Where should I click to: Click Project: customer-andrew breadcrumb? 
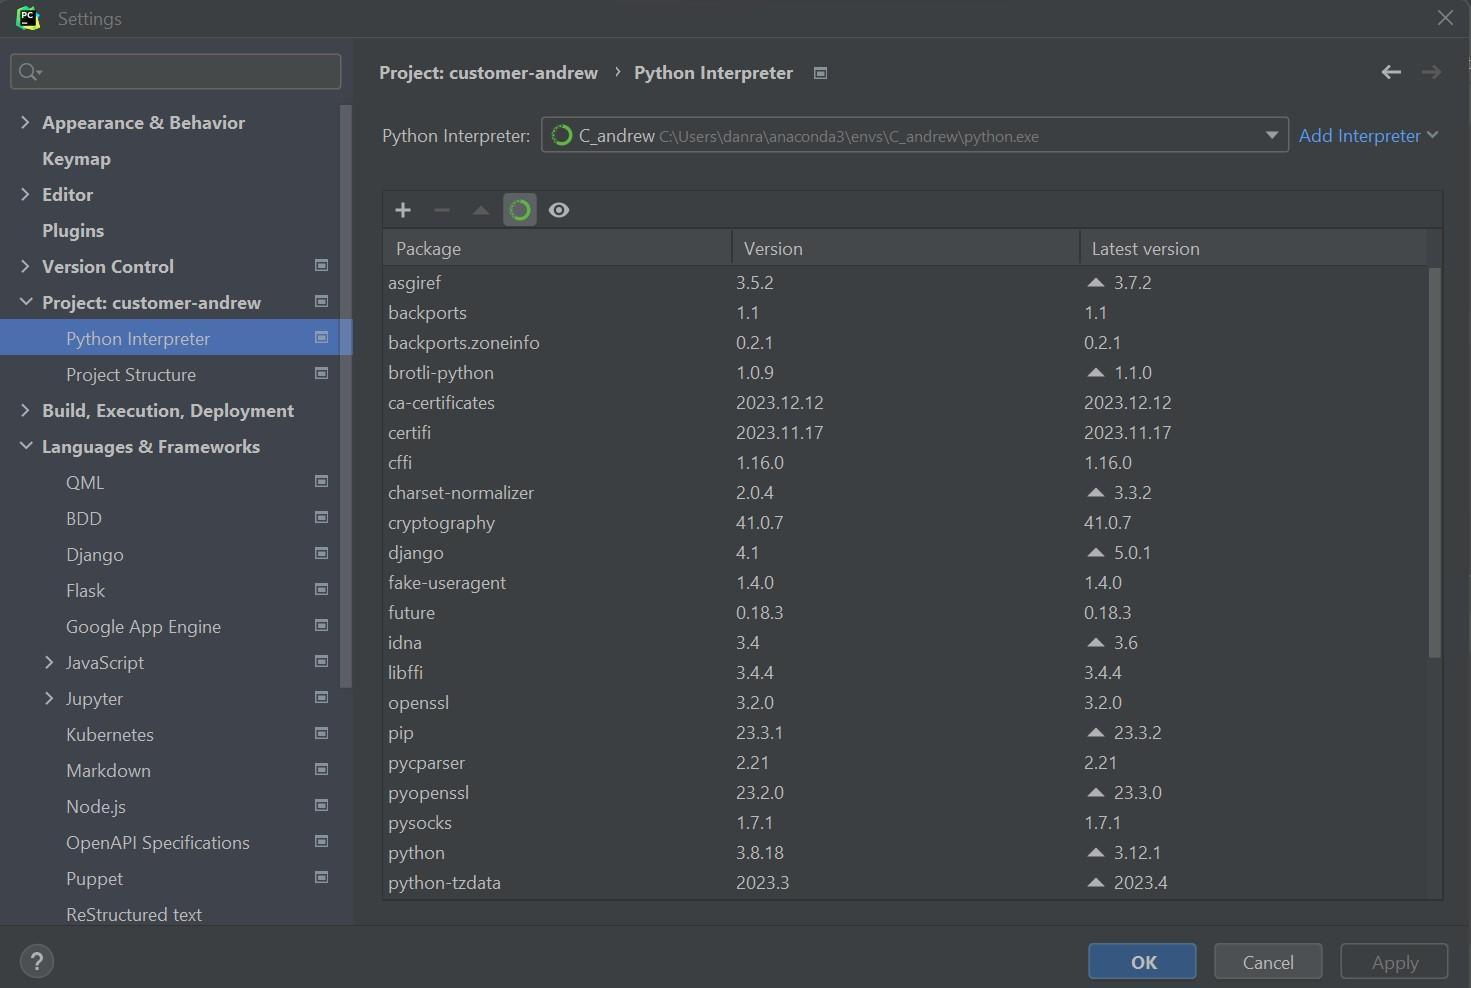click(x=488, y=73)
